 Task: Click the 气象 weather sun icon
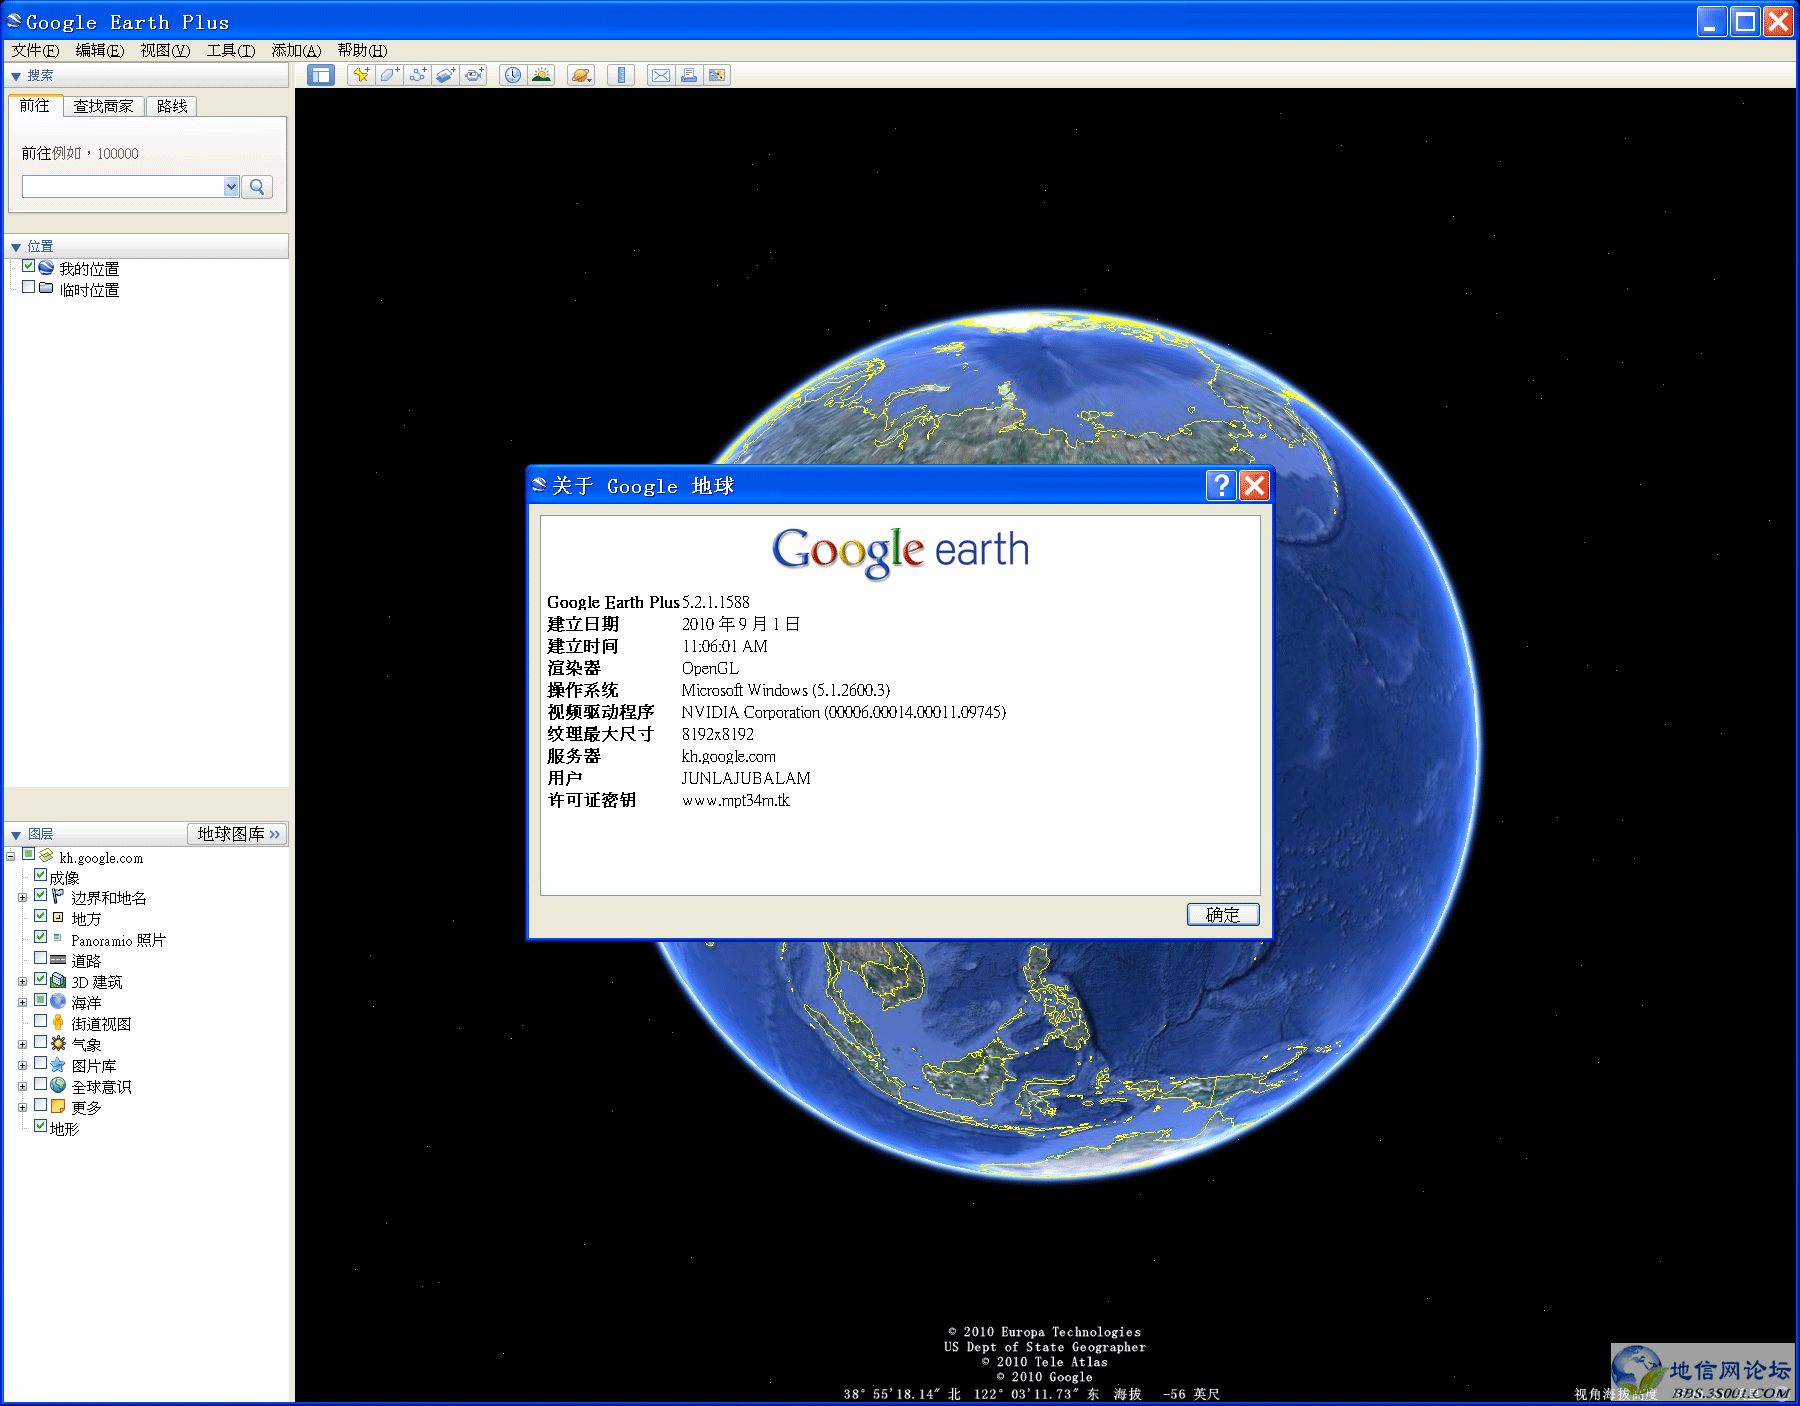(58, 1043)
